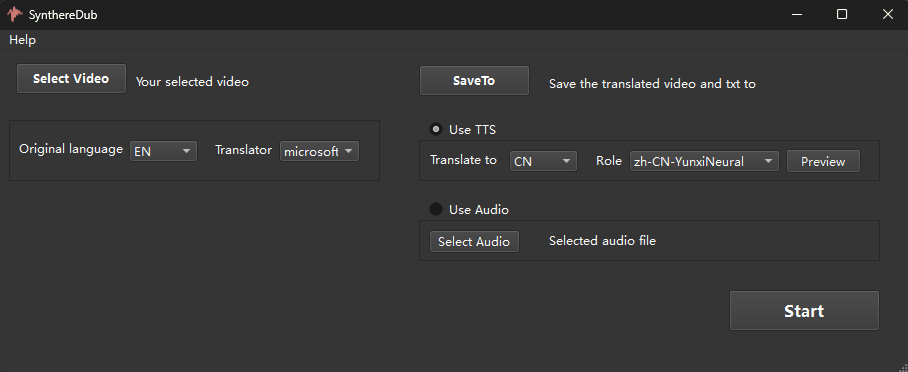908x372 pixels.
Task: Click the Select Video button
Action: point(71,79)
